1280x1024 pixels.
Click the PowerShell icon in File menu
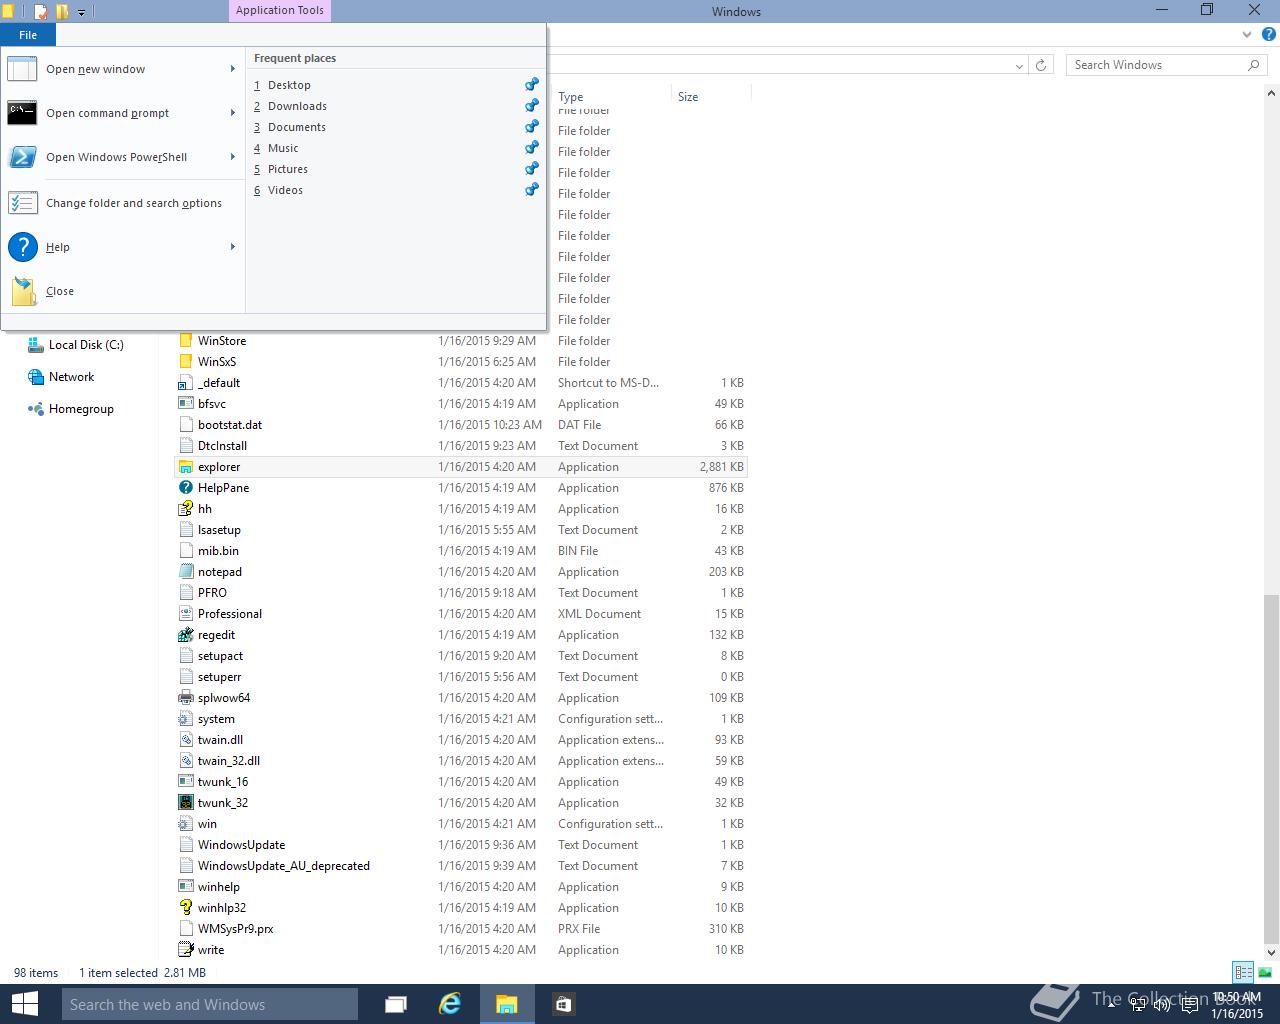22,157
